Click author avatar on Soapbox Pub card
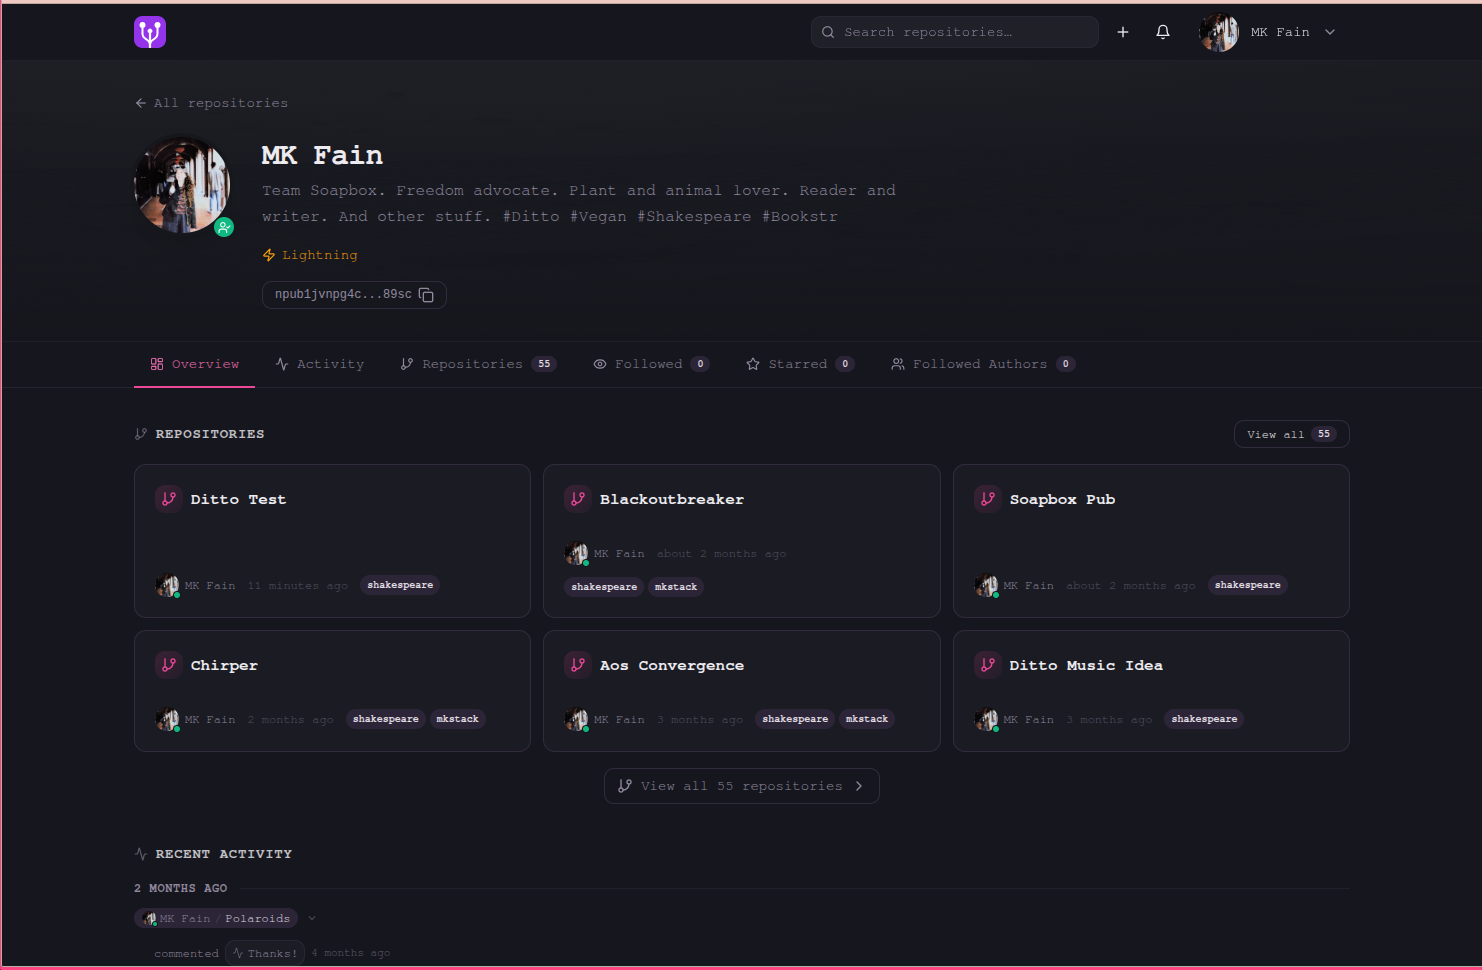Screen dimensions: 1482x970 [x=986, y=586]
